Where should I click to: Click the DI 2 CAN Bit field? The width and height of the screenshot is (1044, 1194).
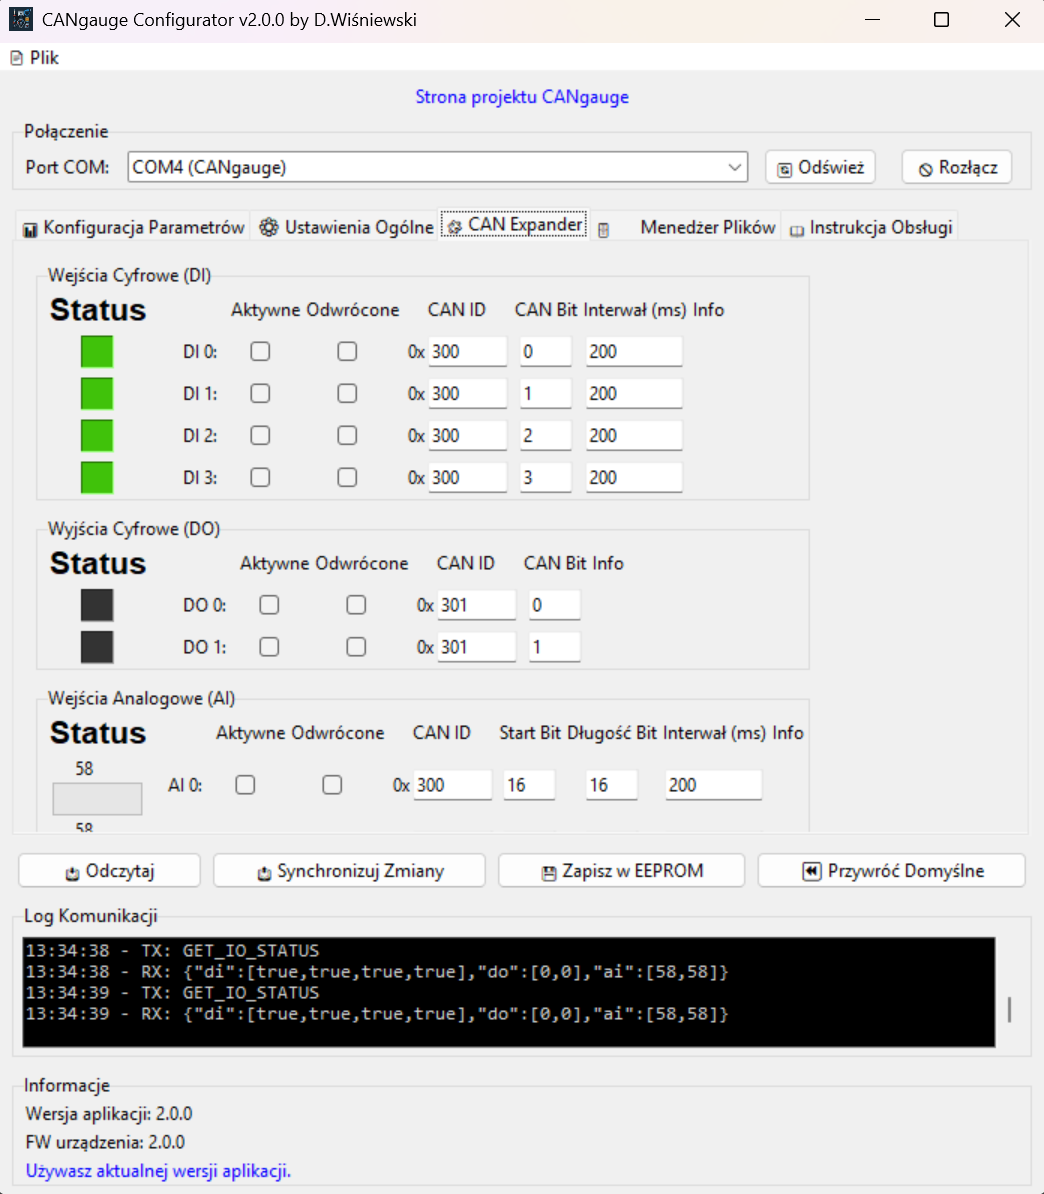click(x=546, y=436)
